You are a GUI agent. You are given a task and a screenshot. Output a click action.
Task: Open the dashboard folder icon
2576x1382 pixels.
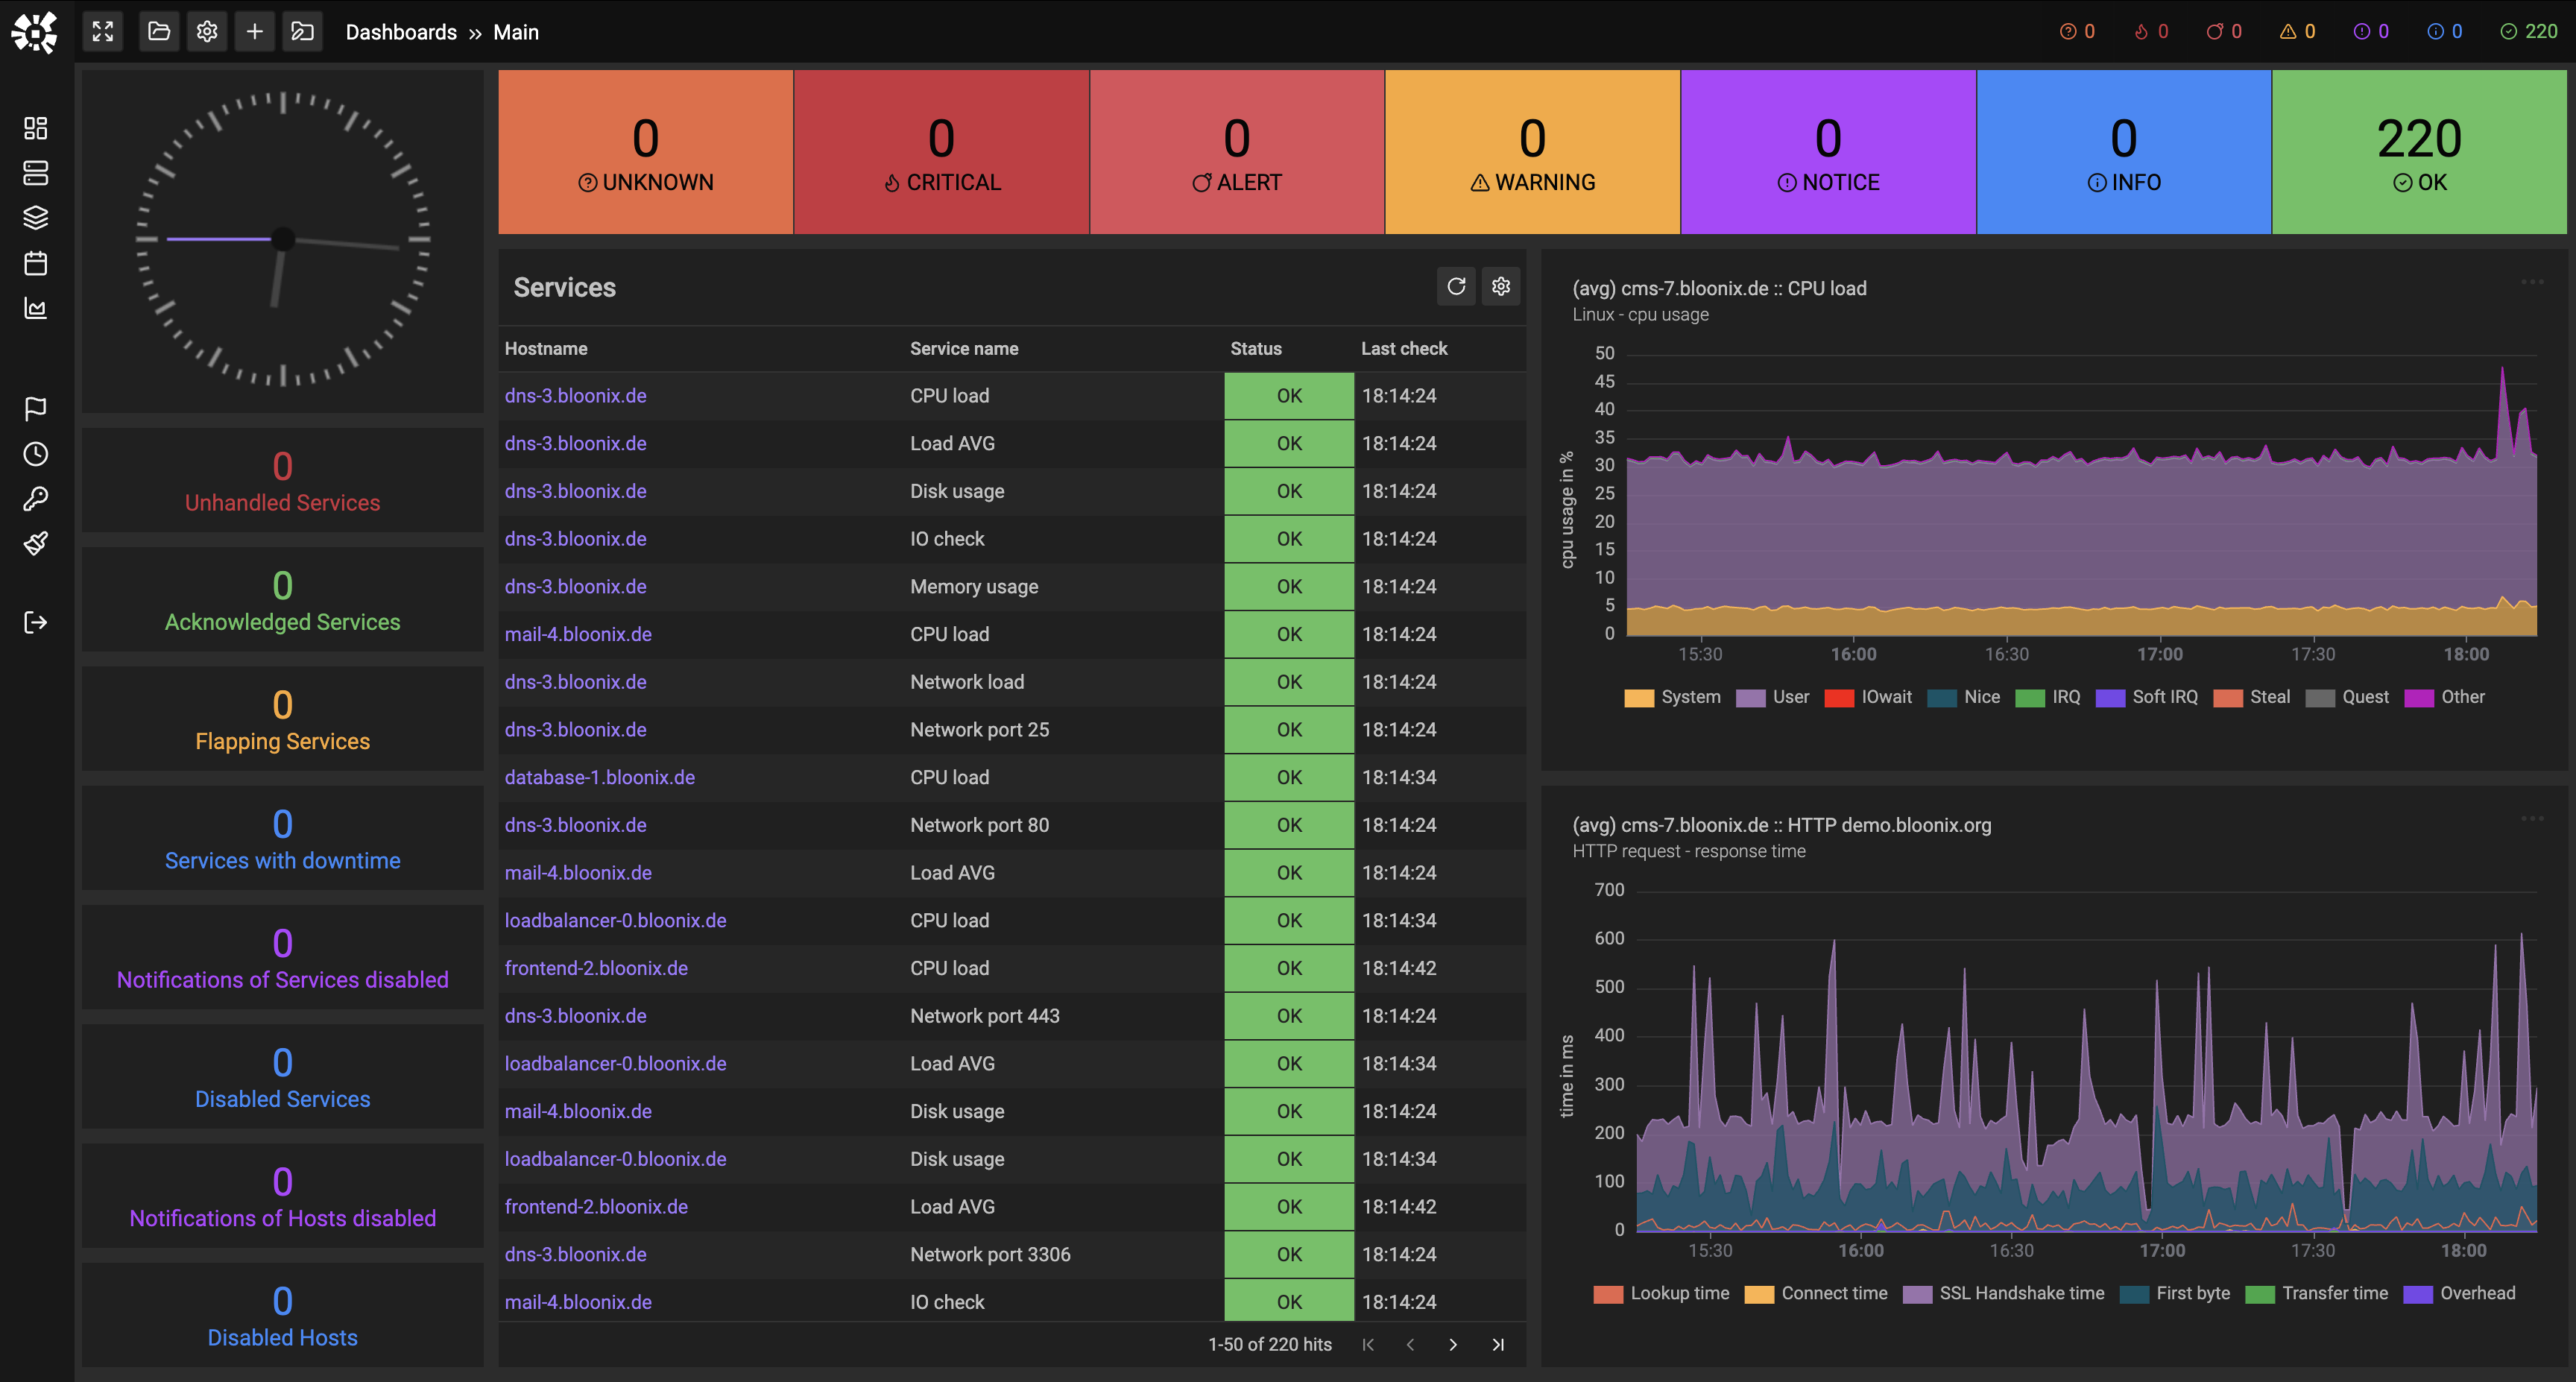(x=159, y=32)
